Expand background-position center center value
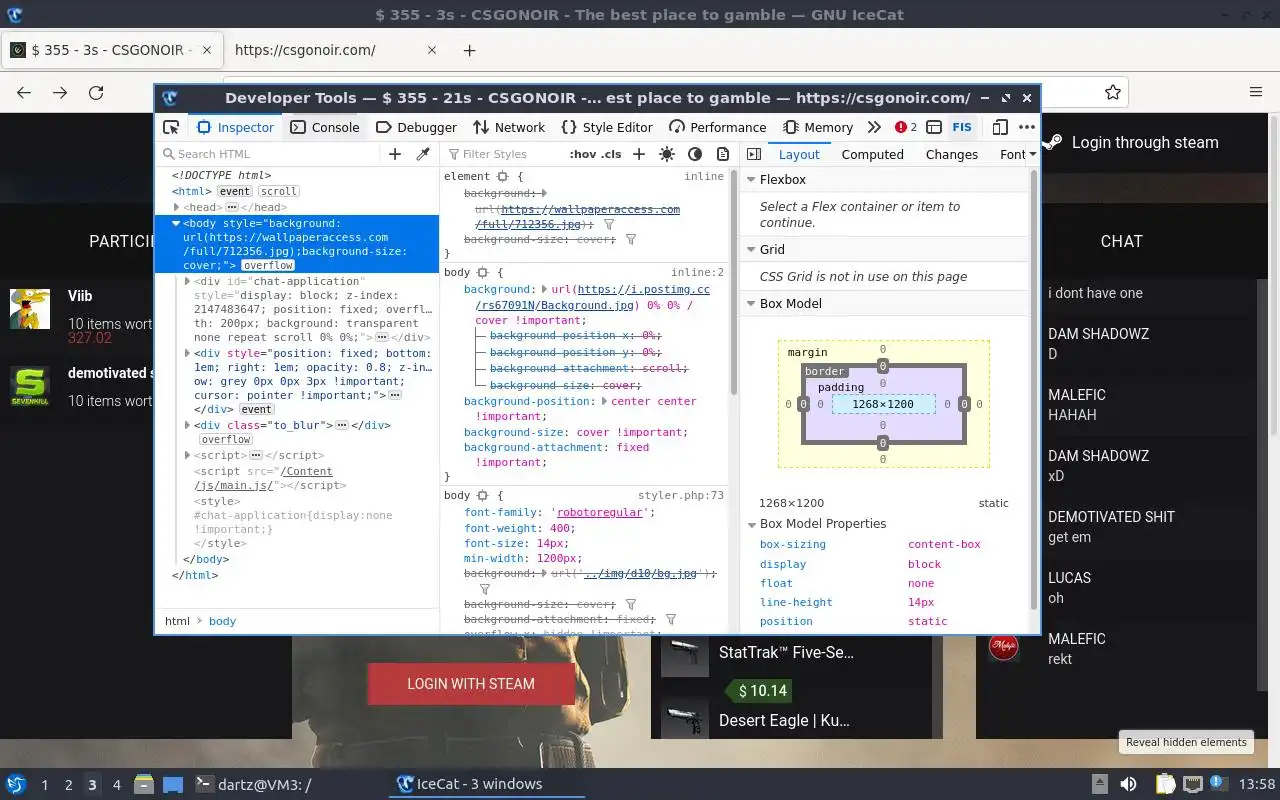 (604, 401)
